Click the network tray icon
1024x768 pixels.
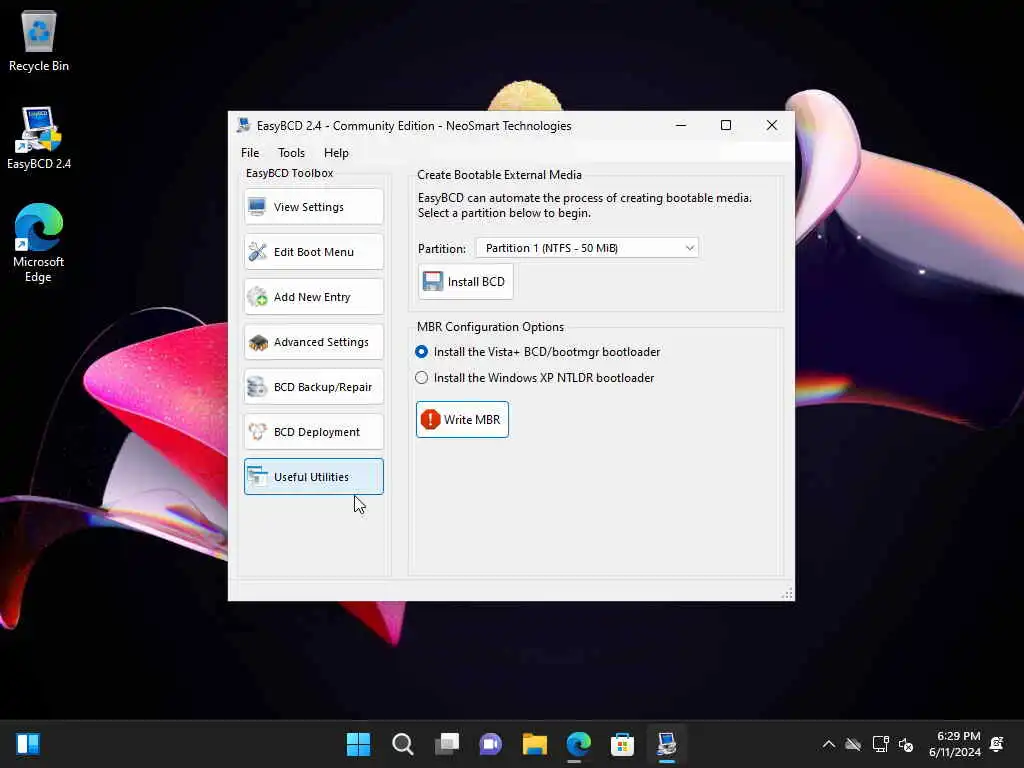pos(880,744)
